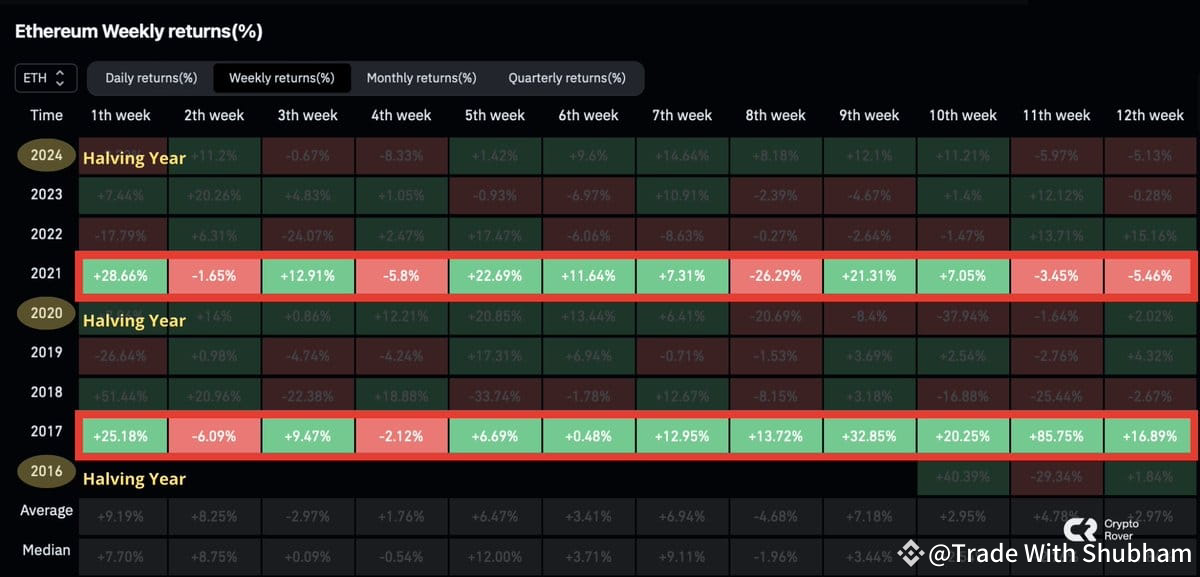Click the +13.72% cell in 2017
The width and height of the screenshot is (1200, 577).
coord(776,437)
